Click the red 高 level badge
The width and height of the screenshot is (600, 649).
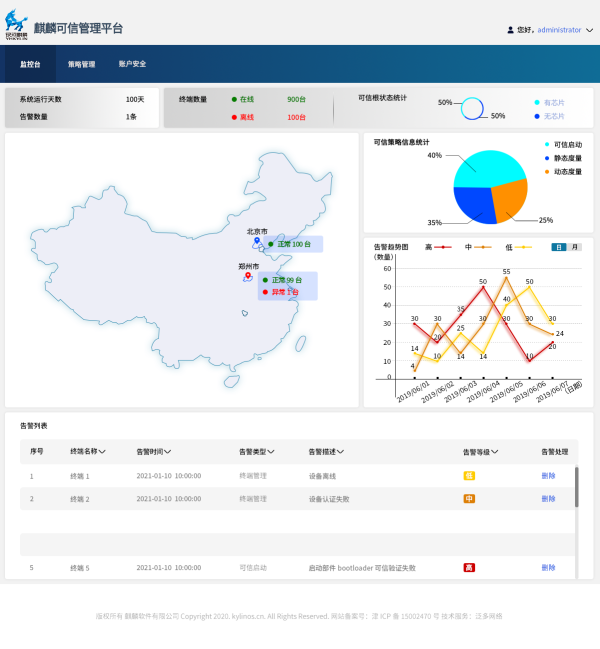(x=469, y=567)
